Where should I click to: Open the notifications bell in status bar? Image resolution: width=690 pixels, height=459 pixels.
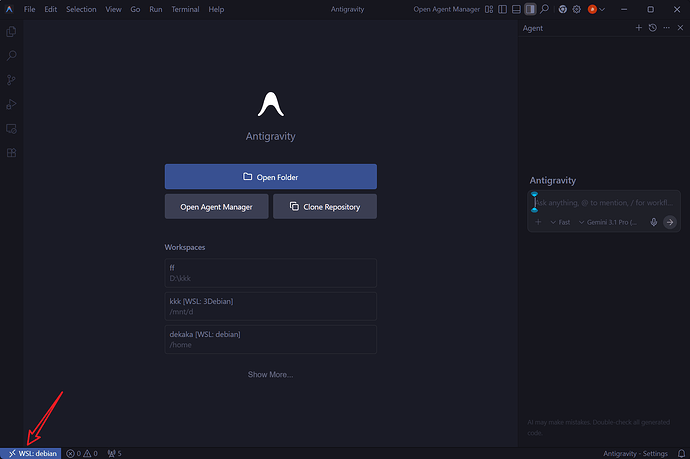pyautogui.click(x=681, y=453)
